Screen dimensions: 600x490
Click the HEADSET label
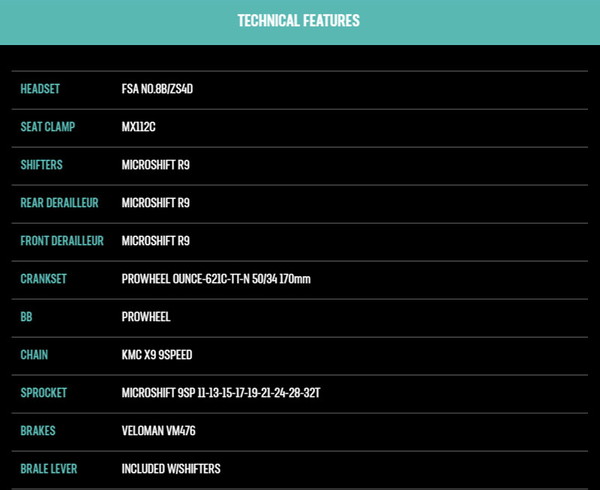click(x=40, y=89)
